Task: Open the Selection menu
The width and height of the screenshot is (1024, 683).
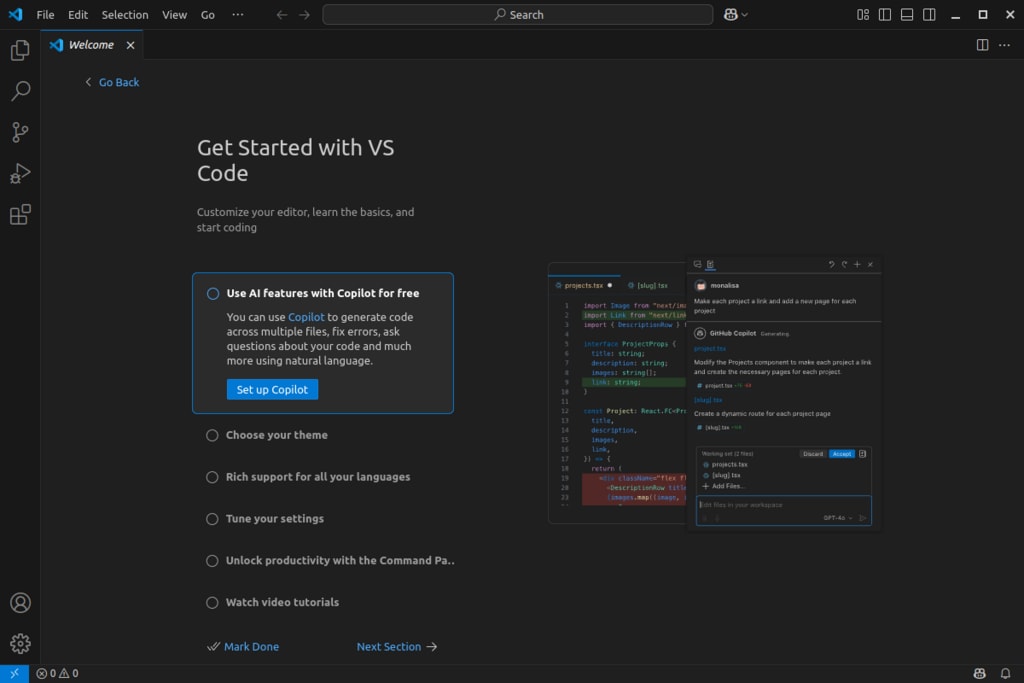Action: 125,14
